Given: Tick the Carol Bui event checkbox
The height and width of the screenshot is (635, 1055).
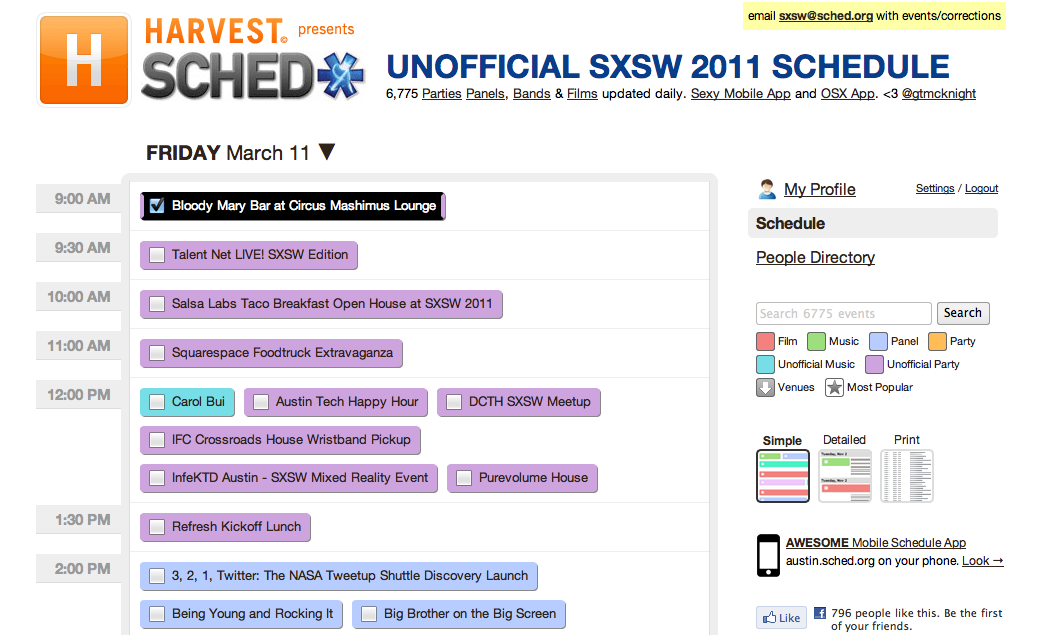Looking at the screenshot, I should click(157, 402).
